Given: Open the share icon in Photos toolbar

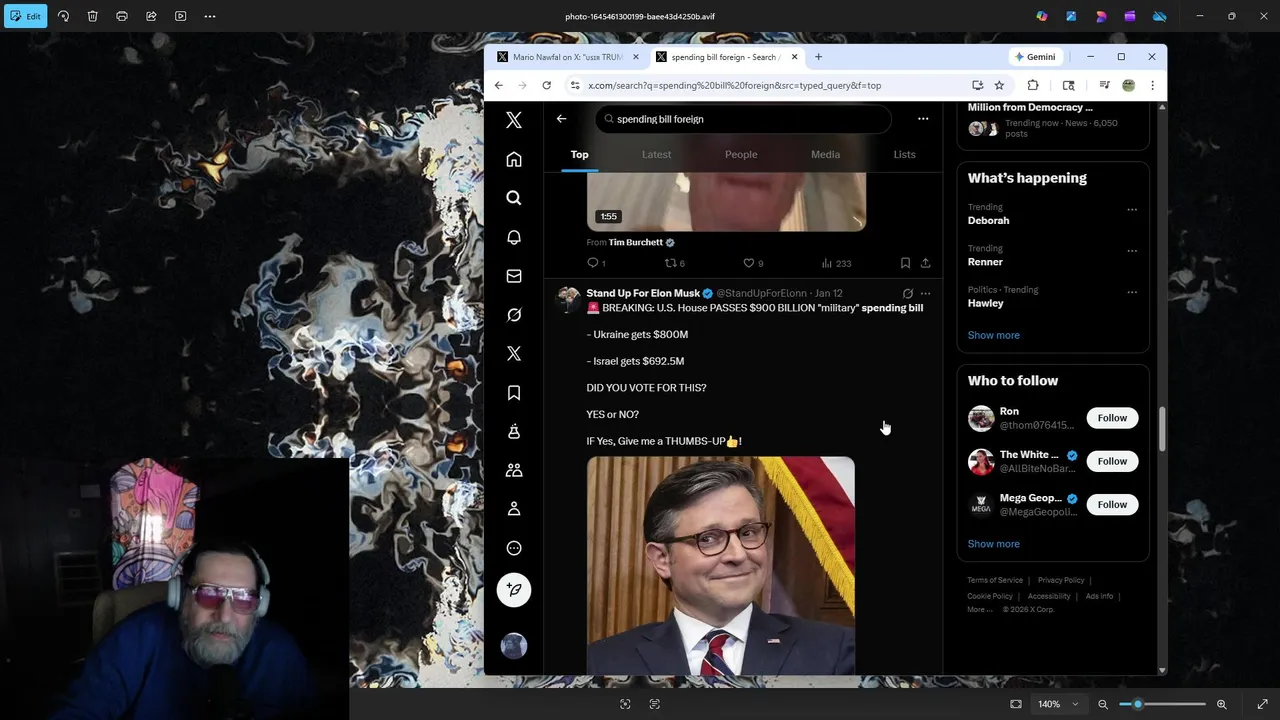Looking at the screenshot, I should (x=151, y=16).
